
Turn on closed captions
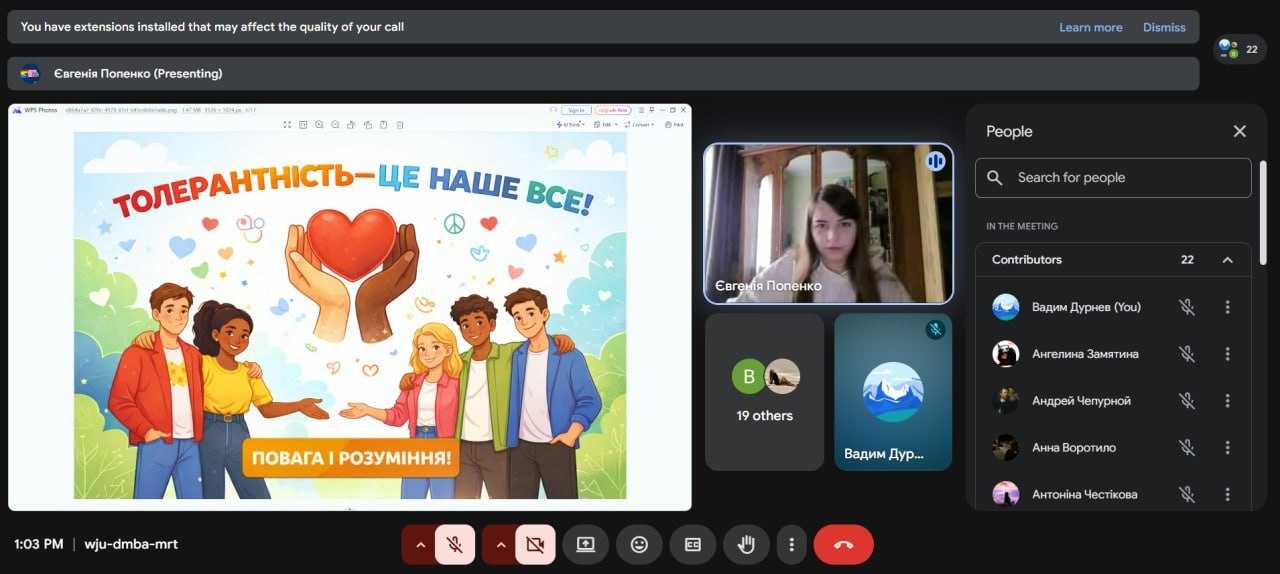692,545
